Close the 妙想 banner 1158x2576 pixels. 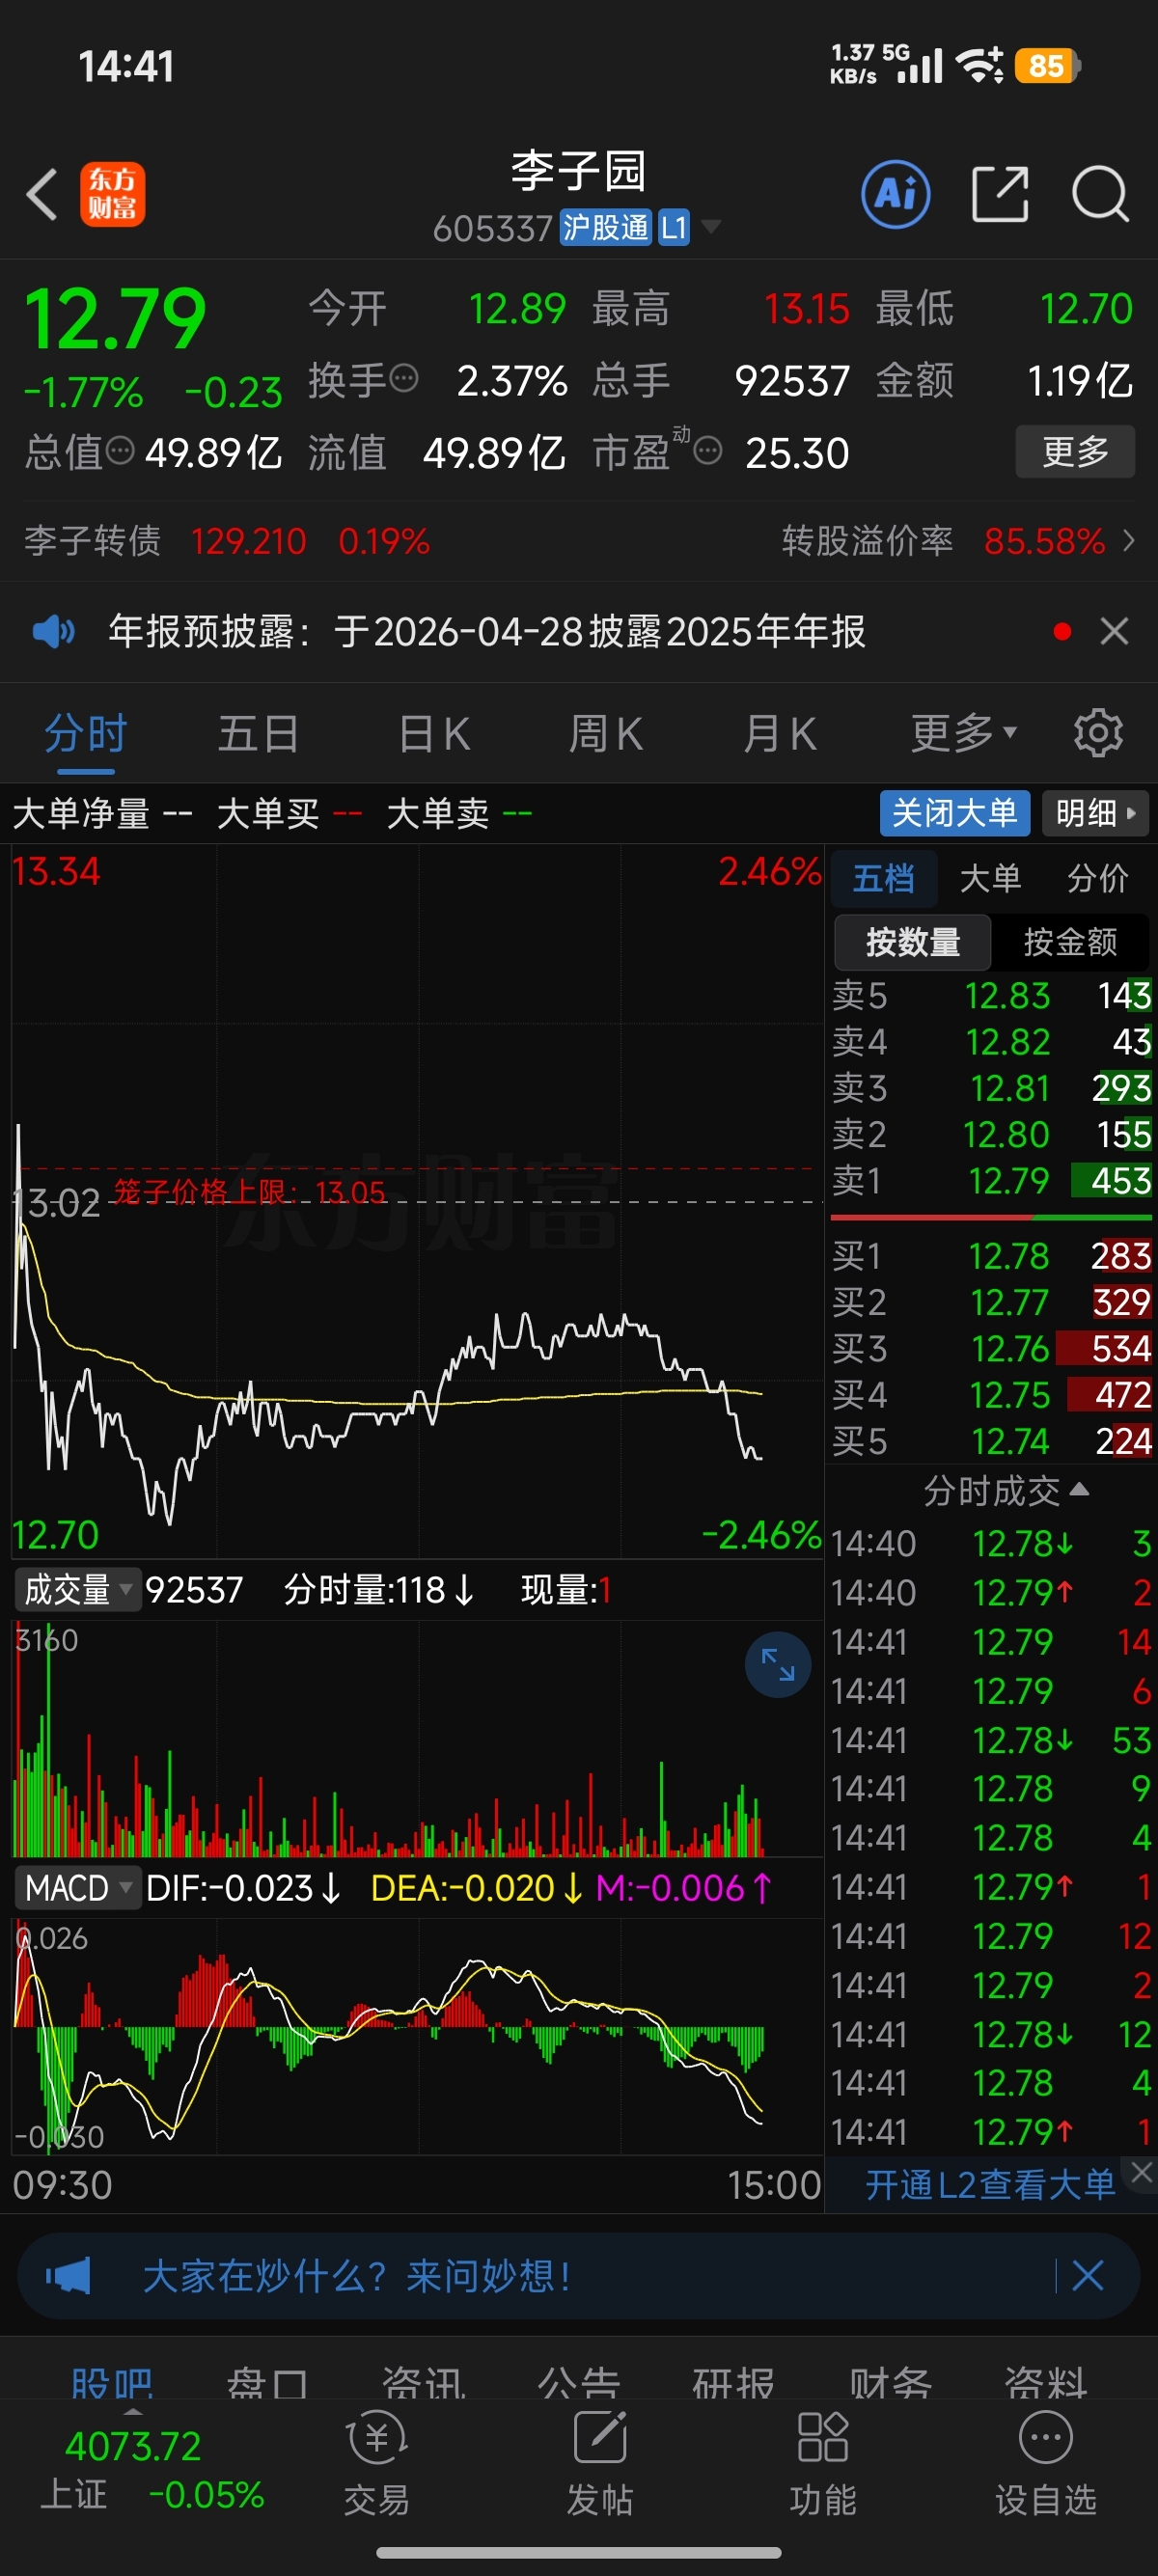tap(1088, 2276)
